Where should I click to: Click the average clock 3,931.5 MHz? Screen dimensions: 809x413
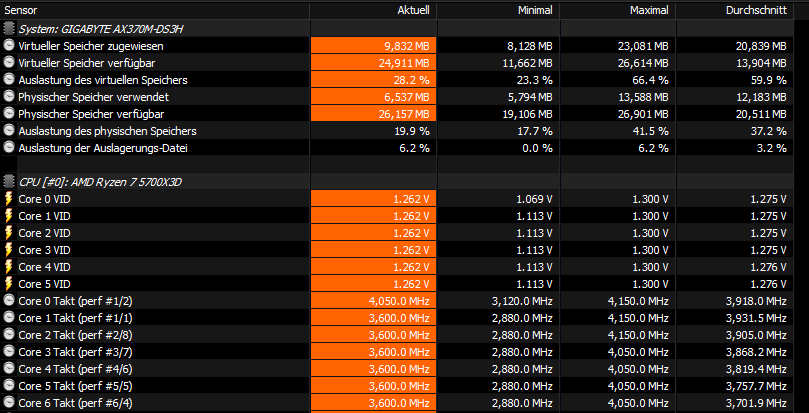click(756, 319)
